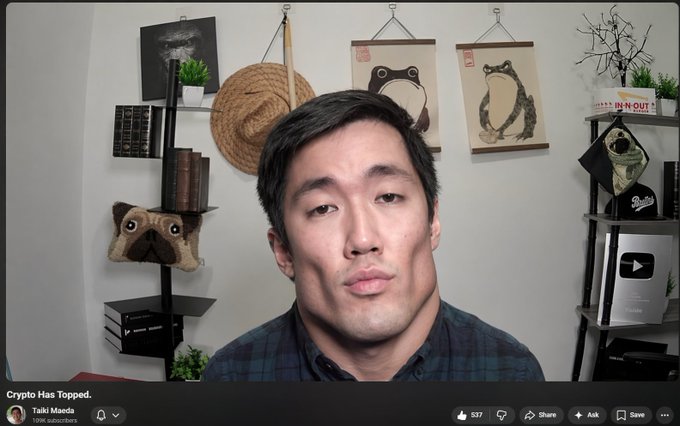Open the more actions three-dot menu

click(665, 415)
